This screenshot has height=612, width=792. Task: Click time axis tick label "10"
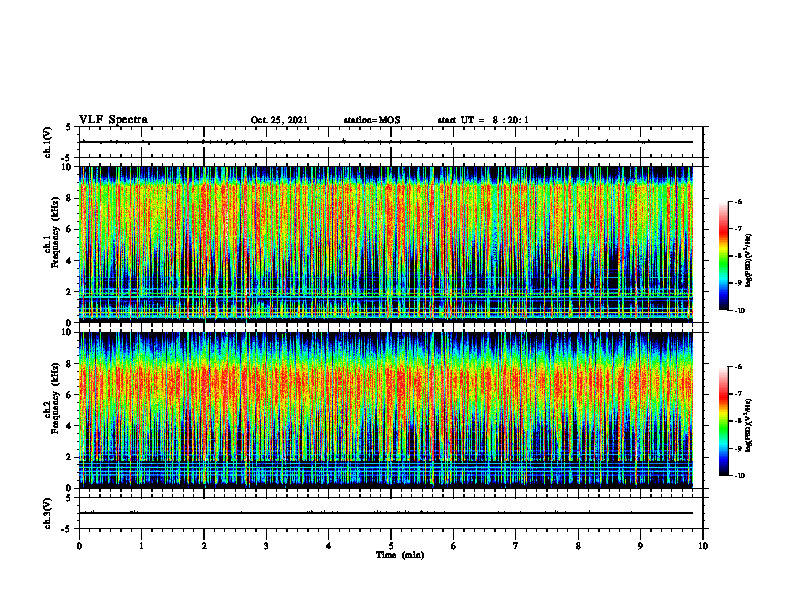click(703, 546)
